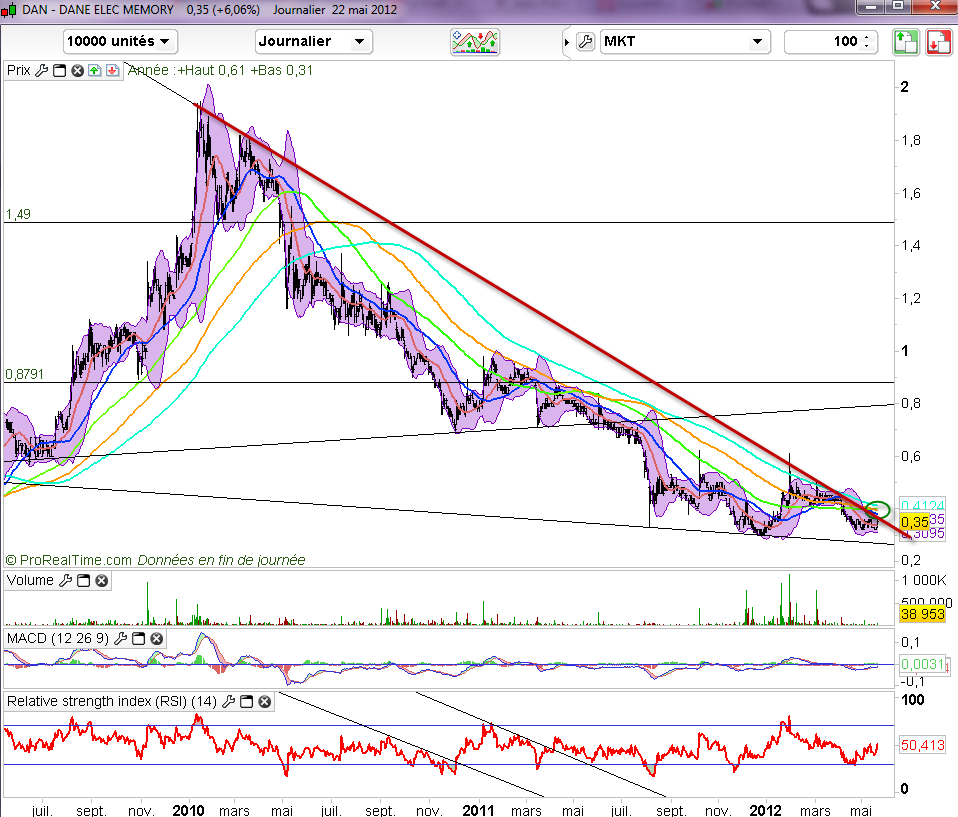Open MACD (12 26 9) wrench settings

[121, 638]
